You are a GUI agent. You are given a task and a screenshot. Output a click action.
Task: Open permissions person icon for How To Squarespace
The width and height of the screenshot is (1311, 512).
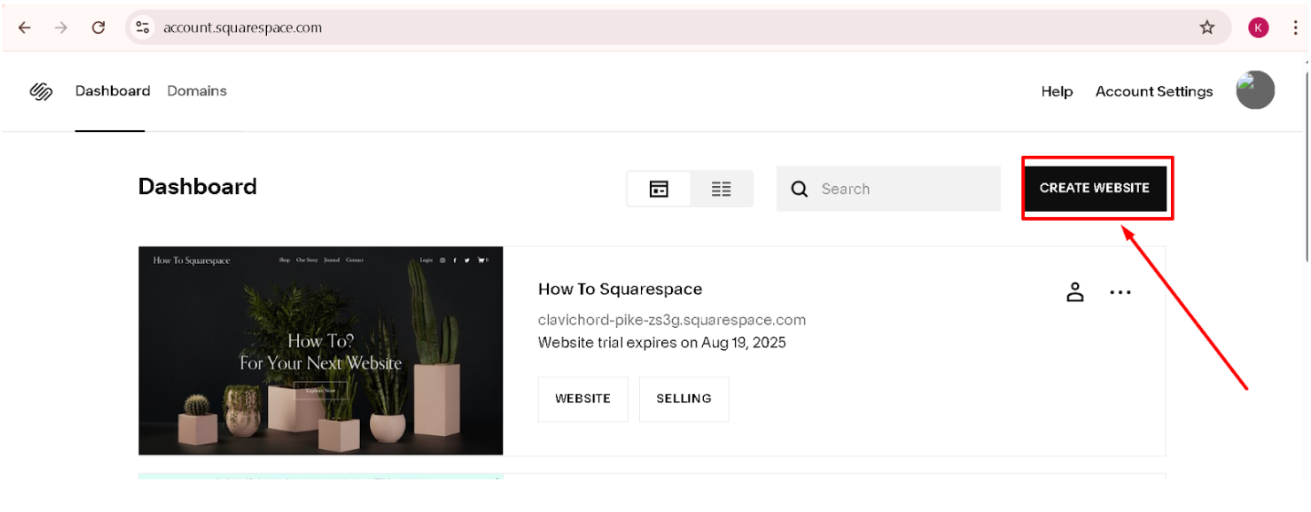coord(1075,292)
